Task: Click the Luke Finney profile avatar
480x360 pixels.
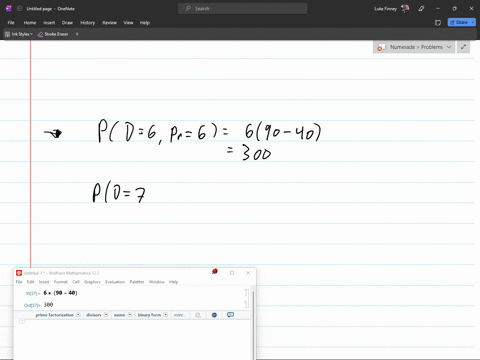Action: pos(405,8)
